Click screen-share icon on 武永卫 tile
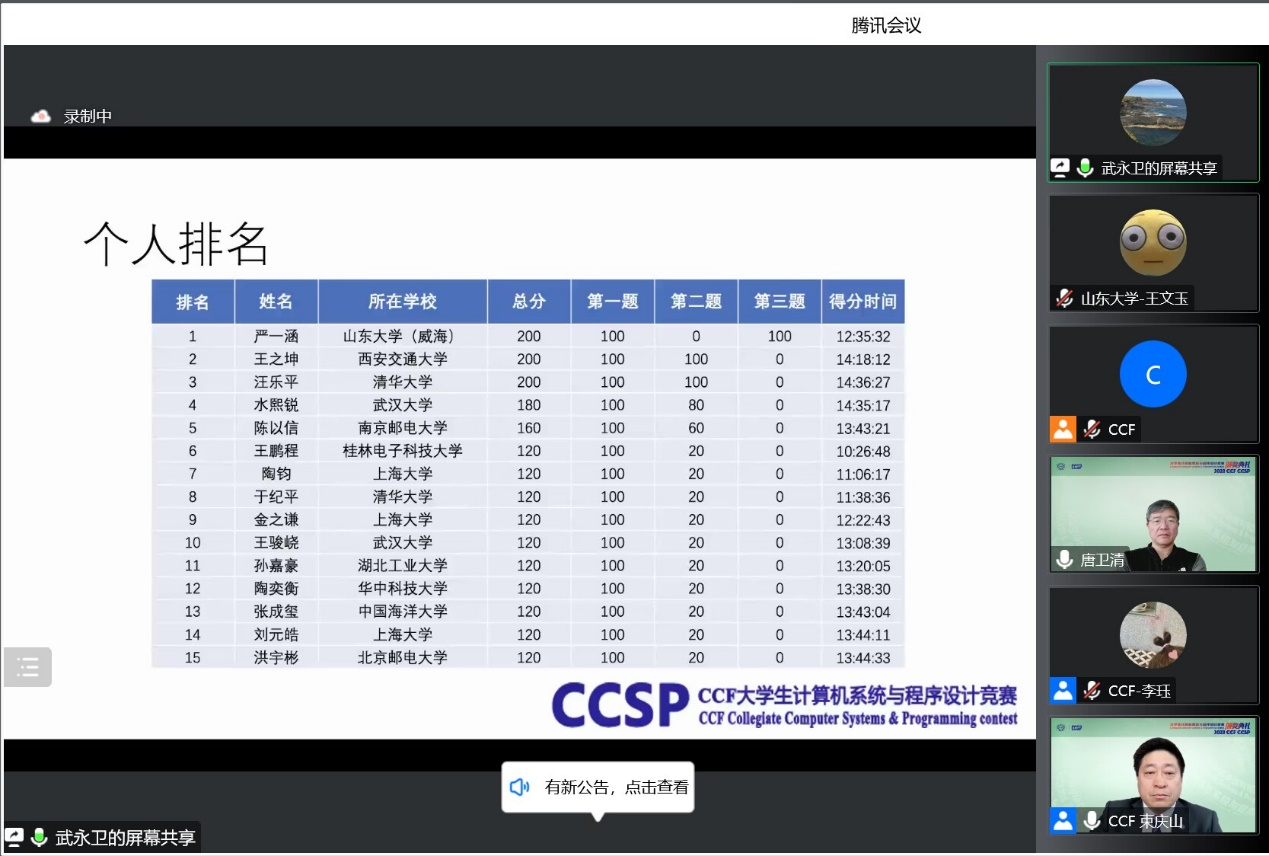The height and width of the screenshot is (856, 1269). point(1060,168)
